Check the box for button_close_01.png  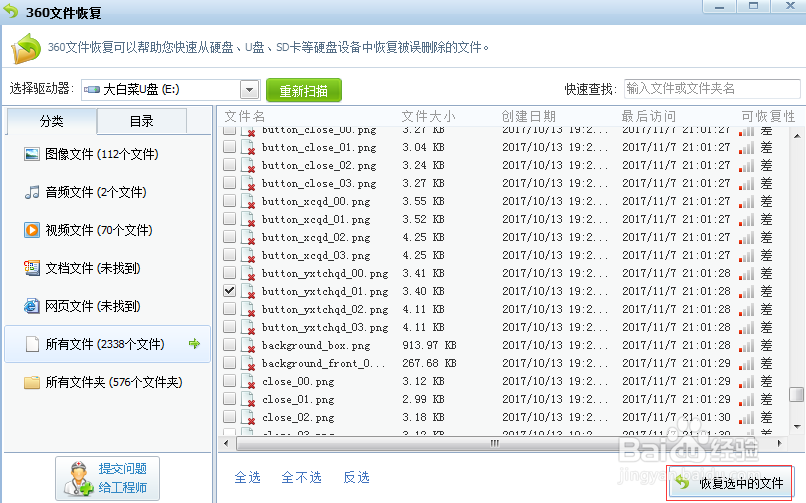[229, 147]
